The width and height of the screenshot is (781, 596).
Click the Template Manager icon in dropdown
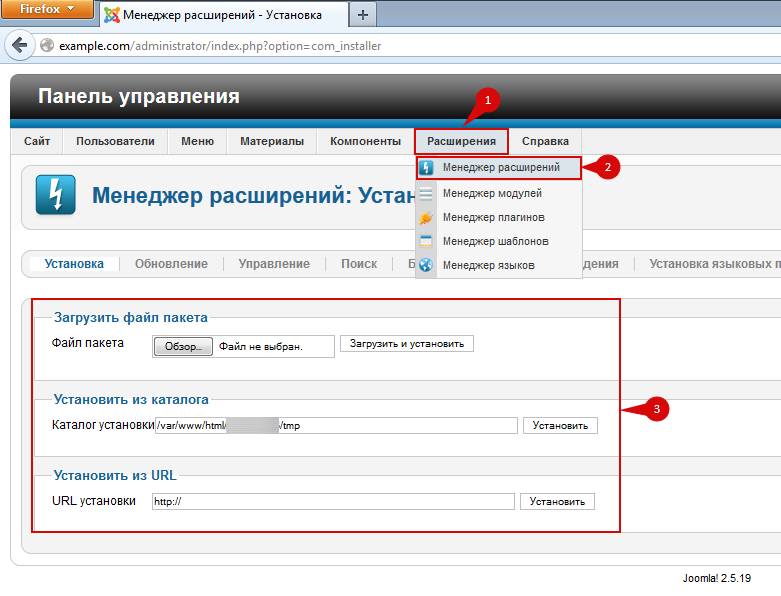[427, 241]
